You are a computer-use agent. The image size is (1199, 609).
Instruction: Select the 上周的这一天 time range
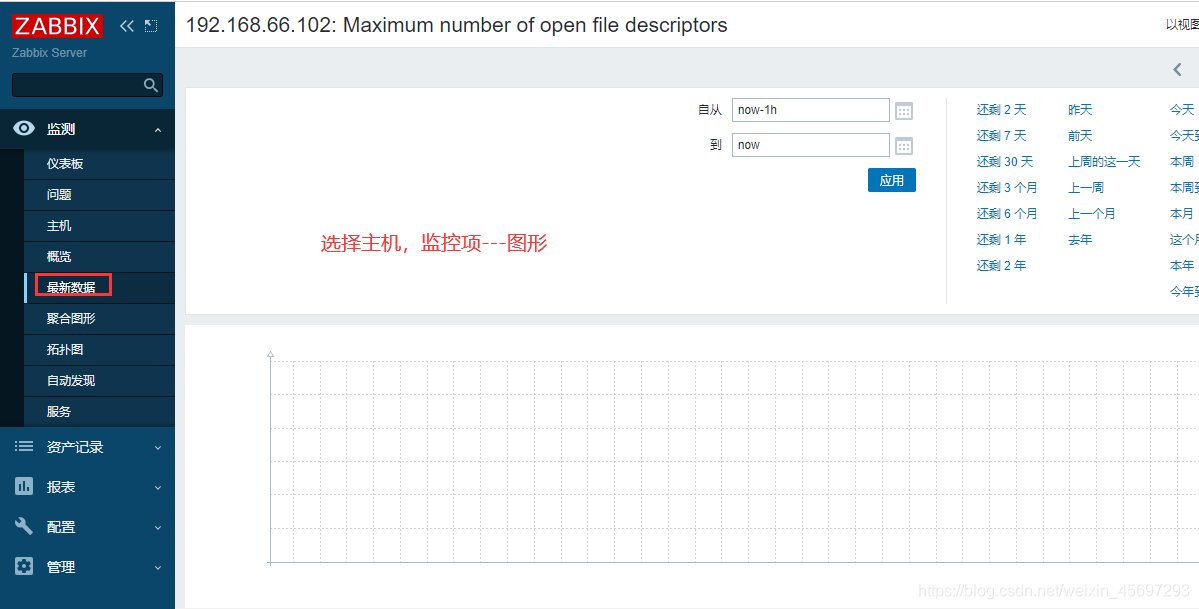point(1104,161)
